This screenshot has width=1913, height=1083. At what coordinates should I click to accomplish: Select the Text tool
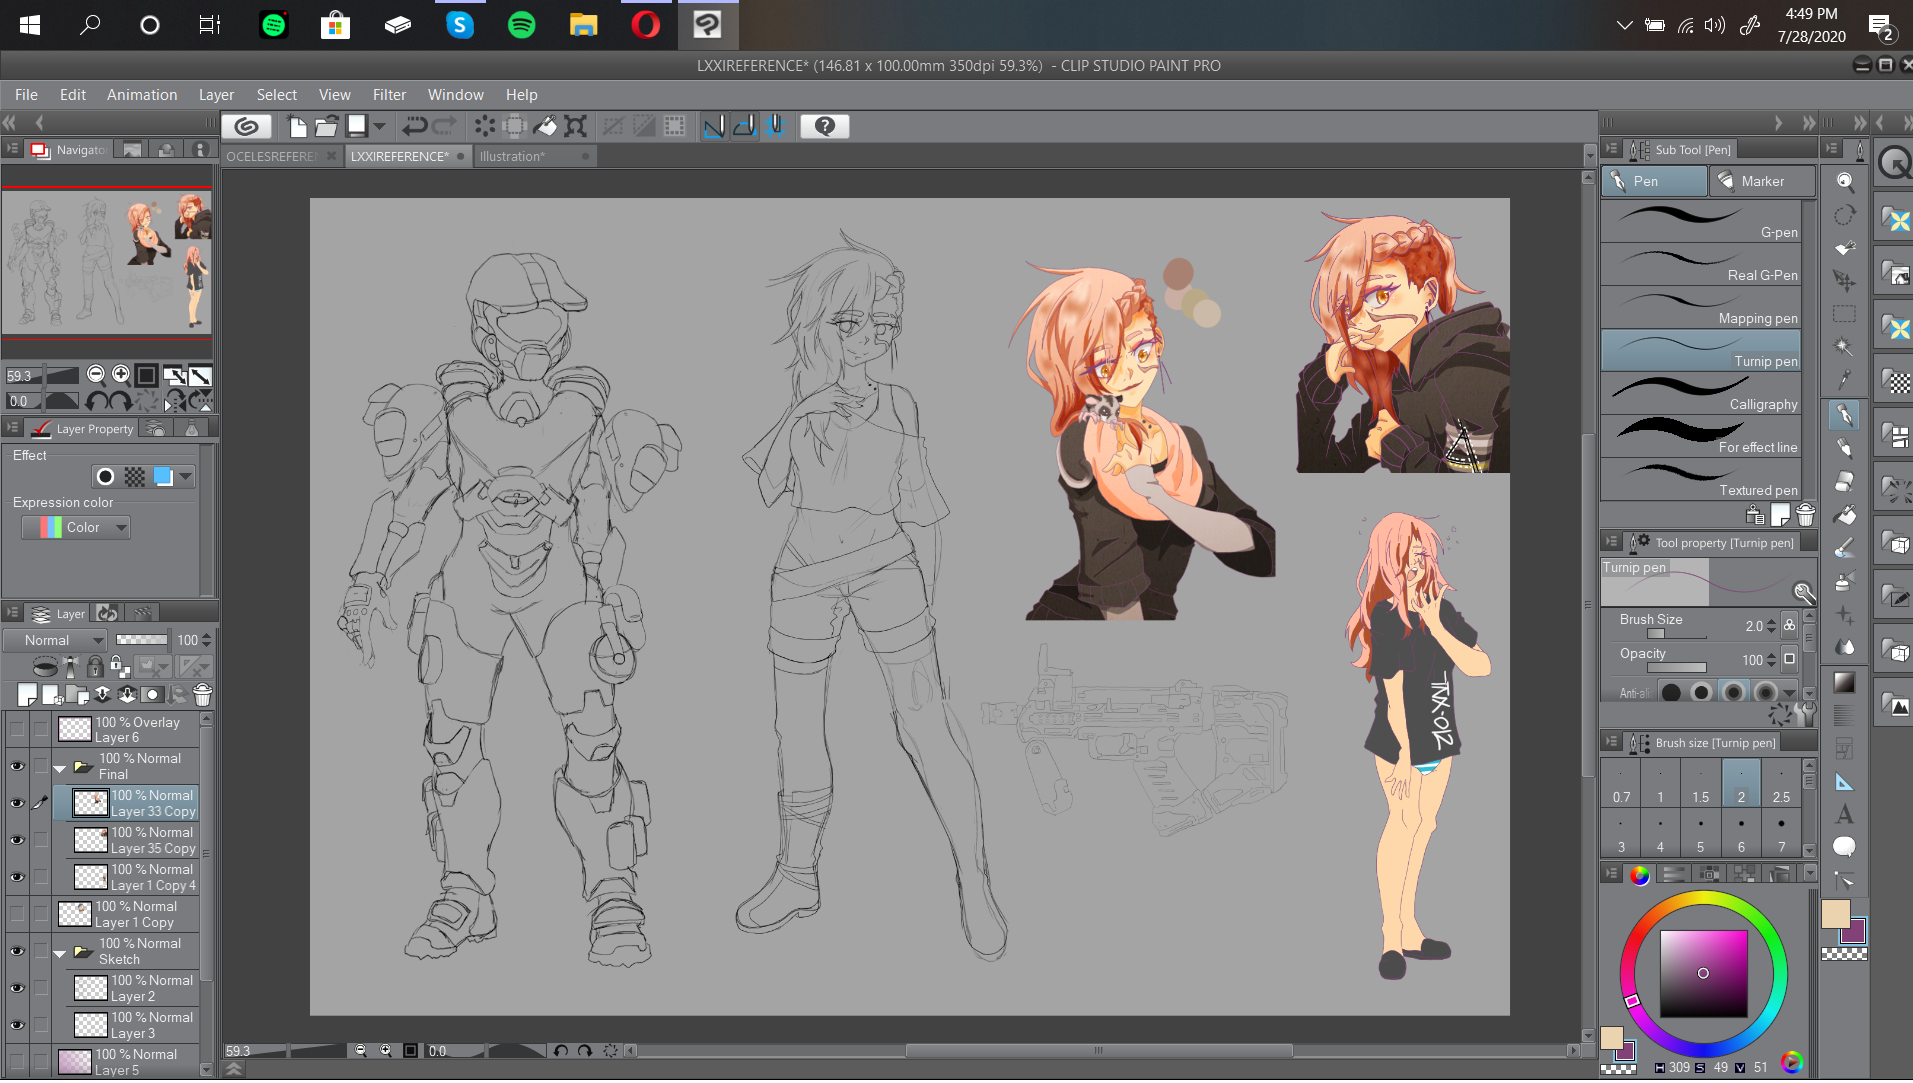pos(1845,814)
